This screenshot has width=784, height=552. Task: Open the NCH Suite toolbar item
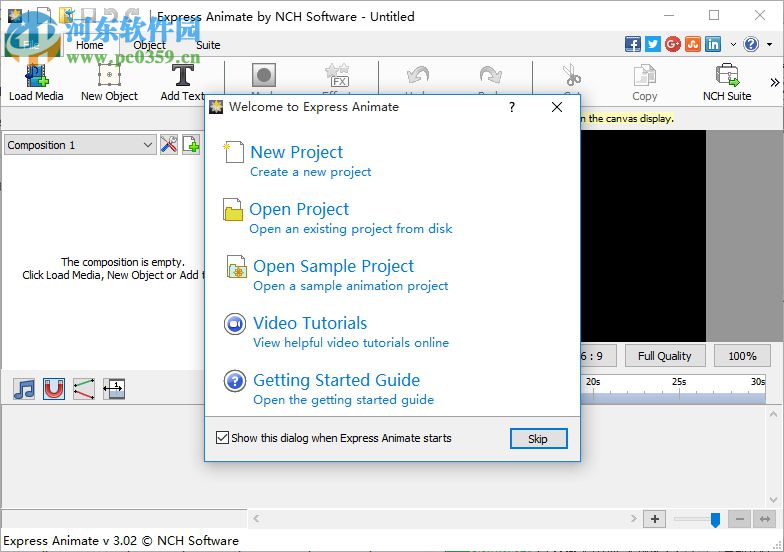(727, 82)
